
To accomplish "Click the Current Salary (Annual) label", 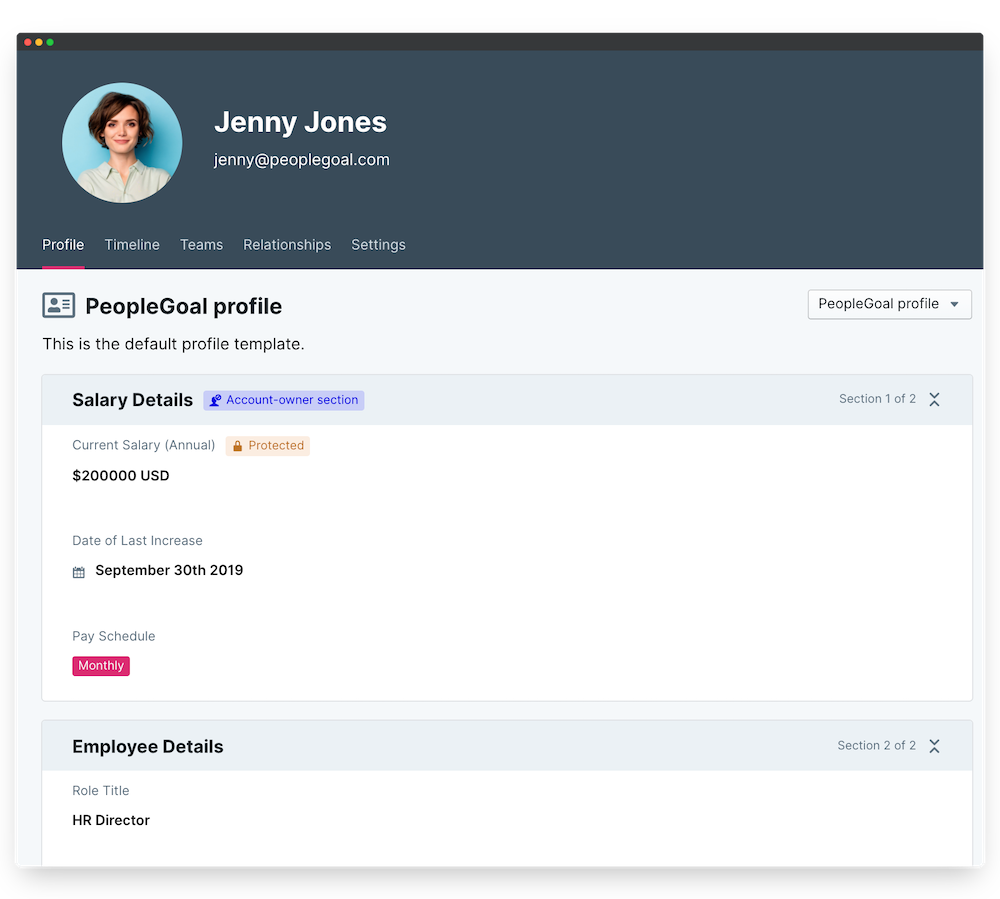I will coord(144,446).
